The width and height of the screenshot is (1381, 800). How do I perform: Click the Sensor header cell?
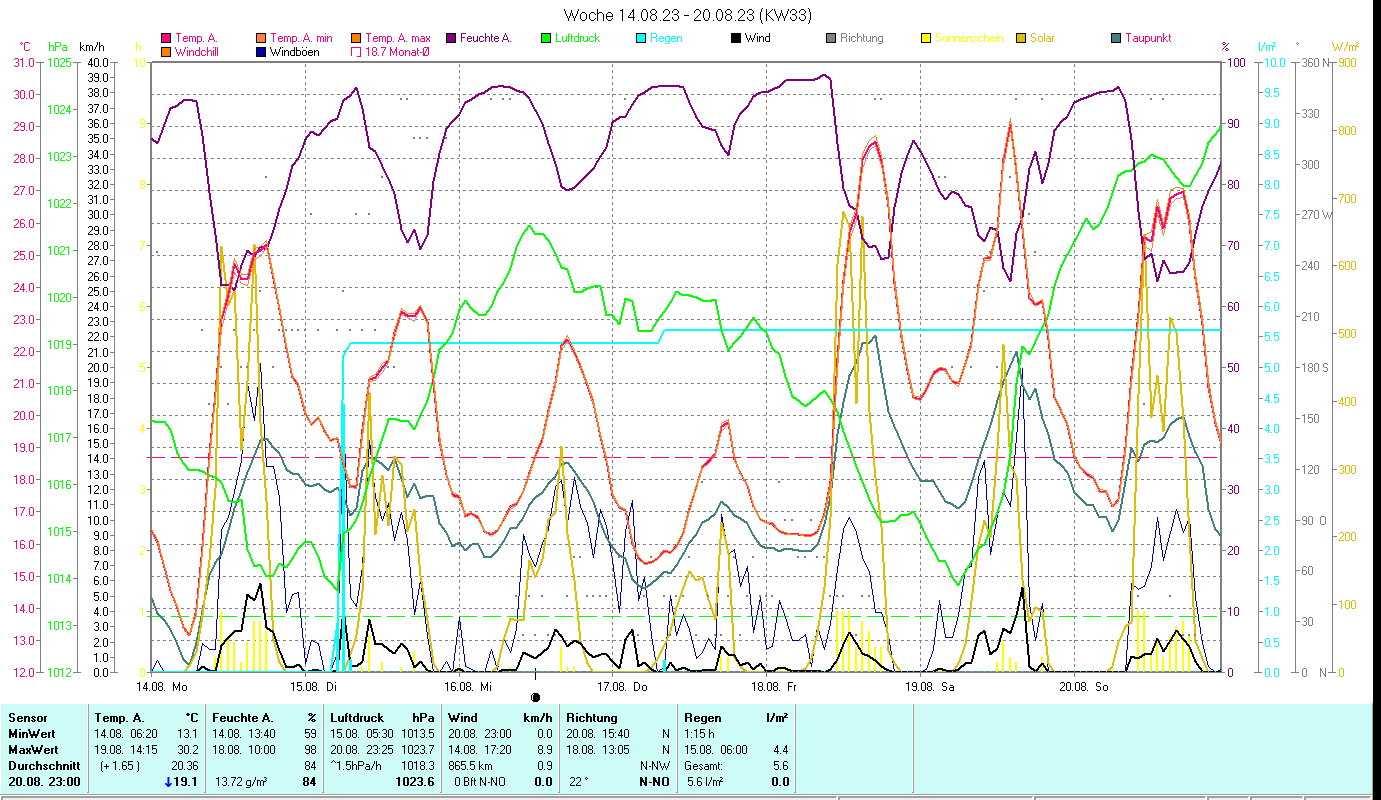(27, 718)
